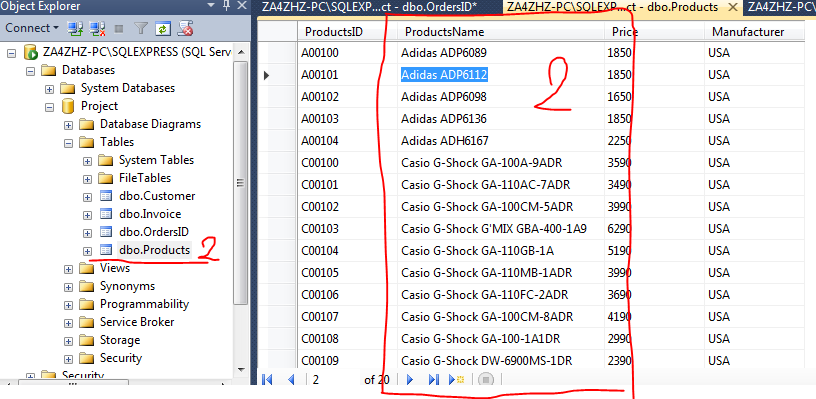Click the Price column header
This screenshot has height=399, width=816.
[654, 32]
